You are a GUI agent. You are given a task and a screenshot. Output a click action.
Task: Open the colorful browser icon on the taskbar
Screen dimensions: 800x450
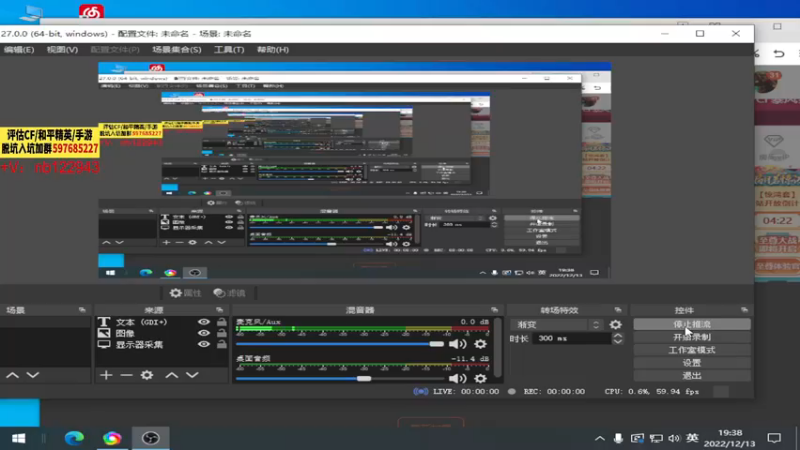(x=112, y=438)
